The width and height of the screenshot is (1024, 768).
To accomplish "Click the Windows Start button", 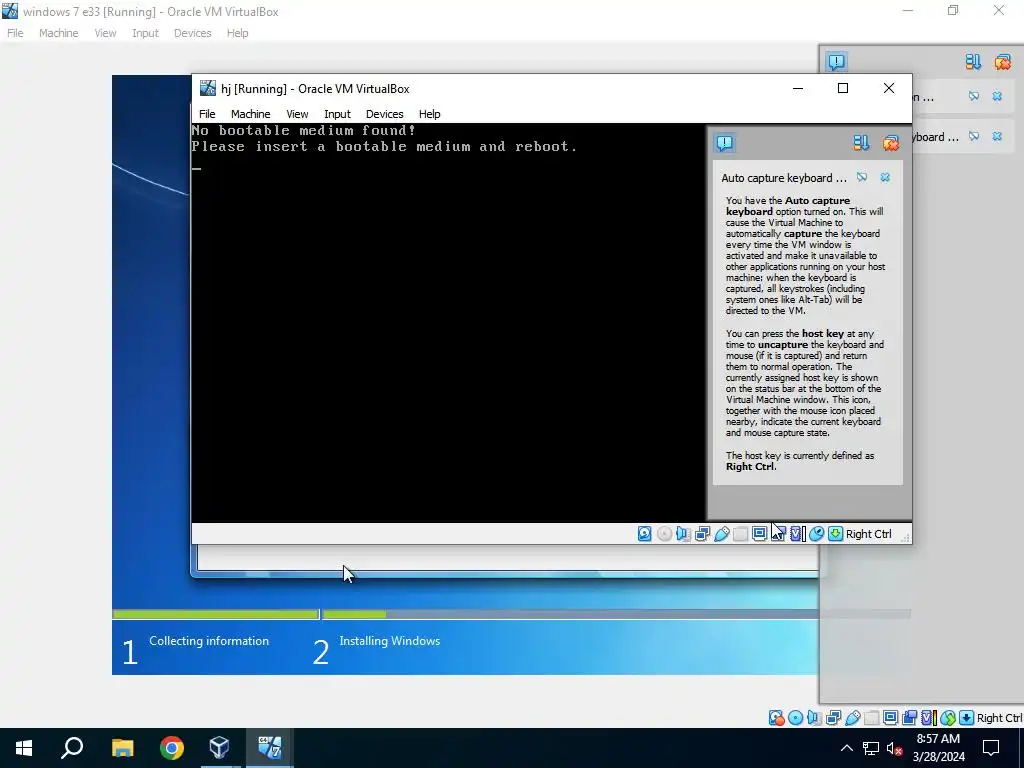I will point(24,748).
